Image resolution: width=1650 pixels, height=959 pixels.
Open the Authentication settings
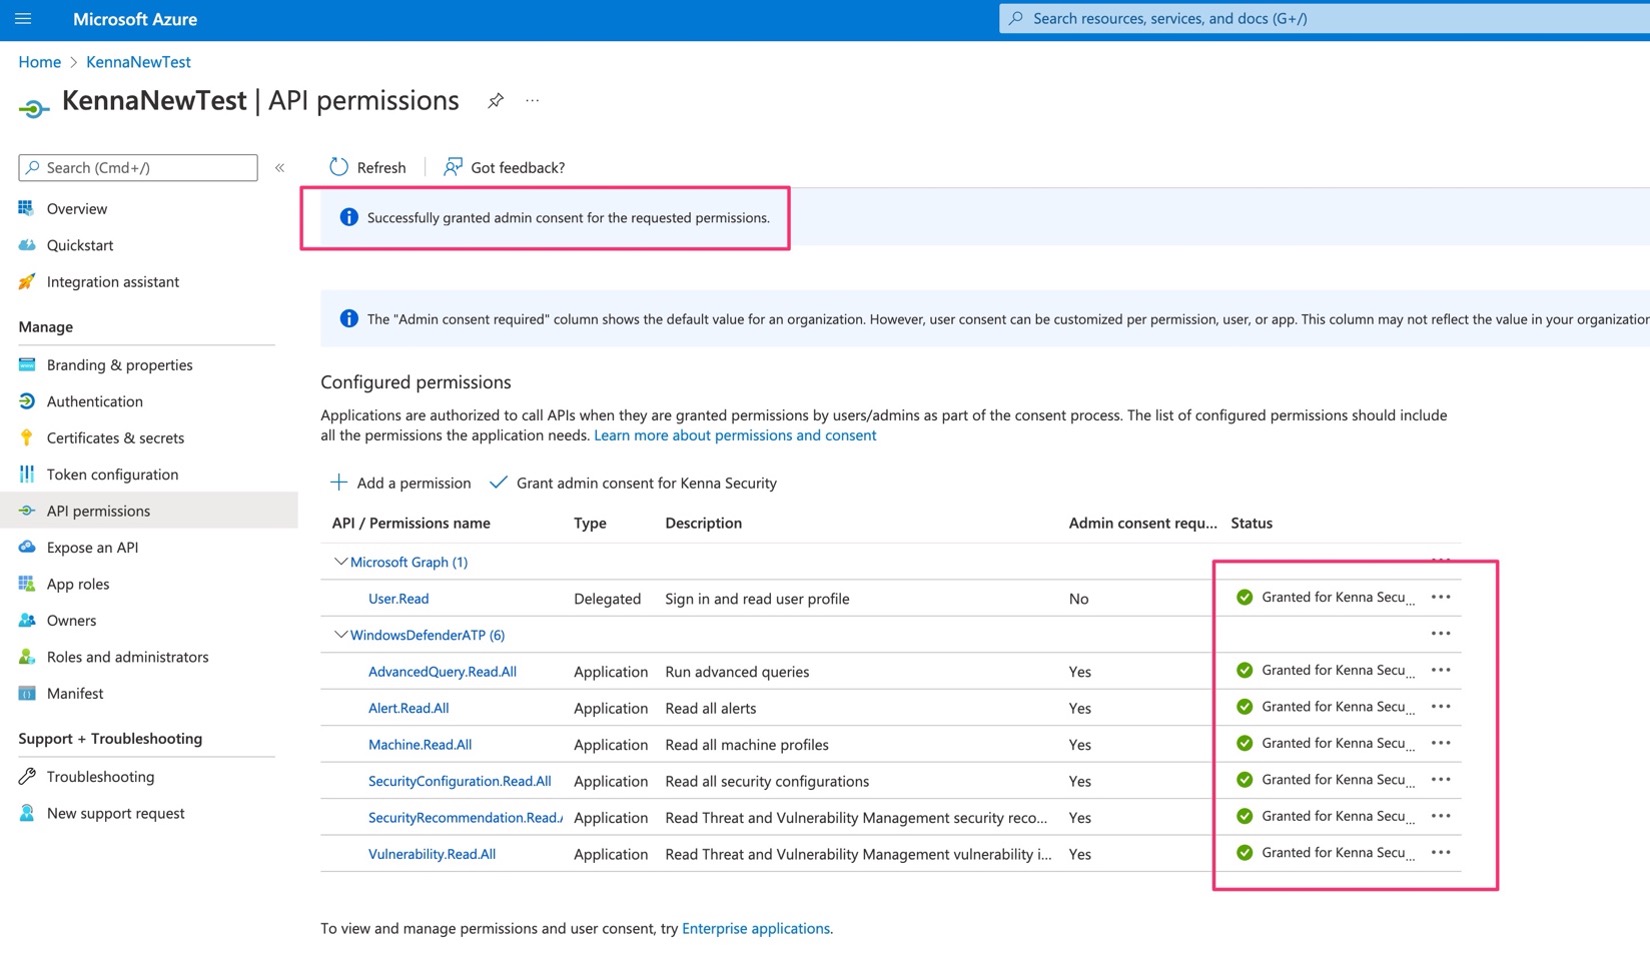tap(94, 401)
